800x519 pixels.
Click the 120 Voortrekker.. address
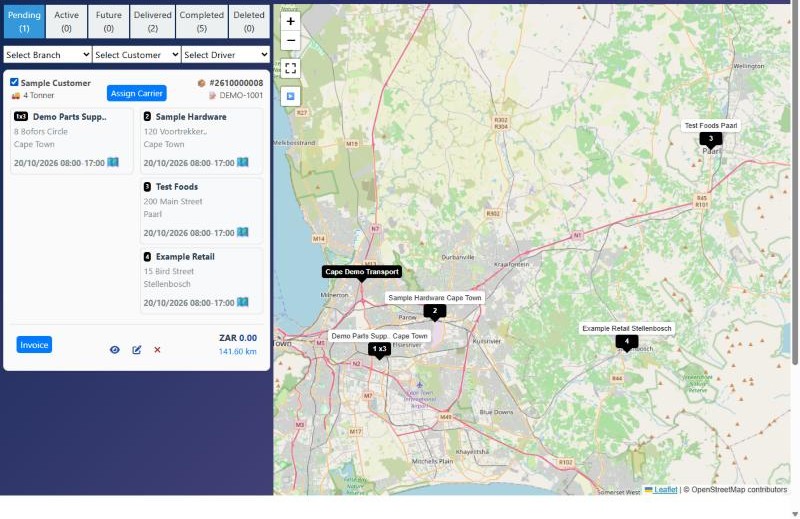coord(176,131)
